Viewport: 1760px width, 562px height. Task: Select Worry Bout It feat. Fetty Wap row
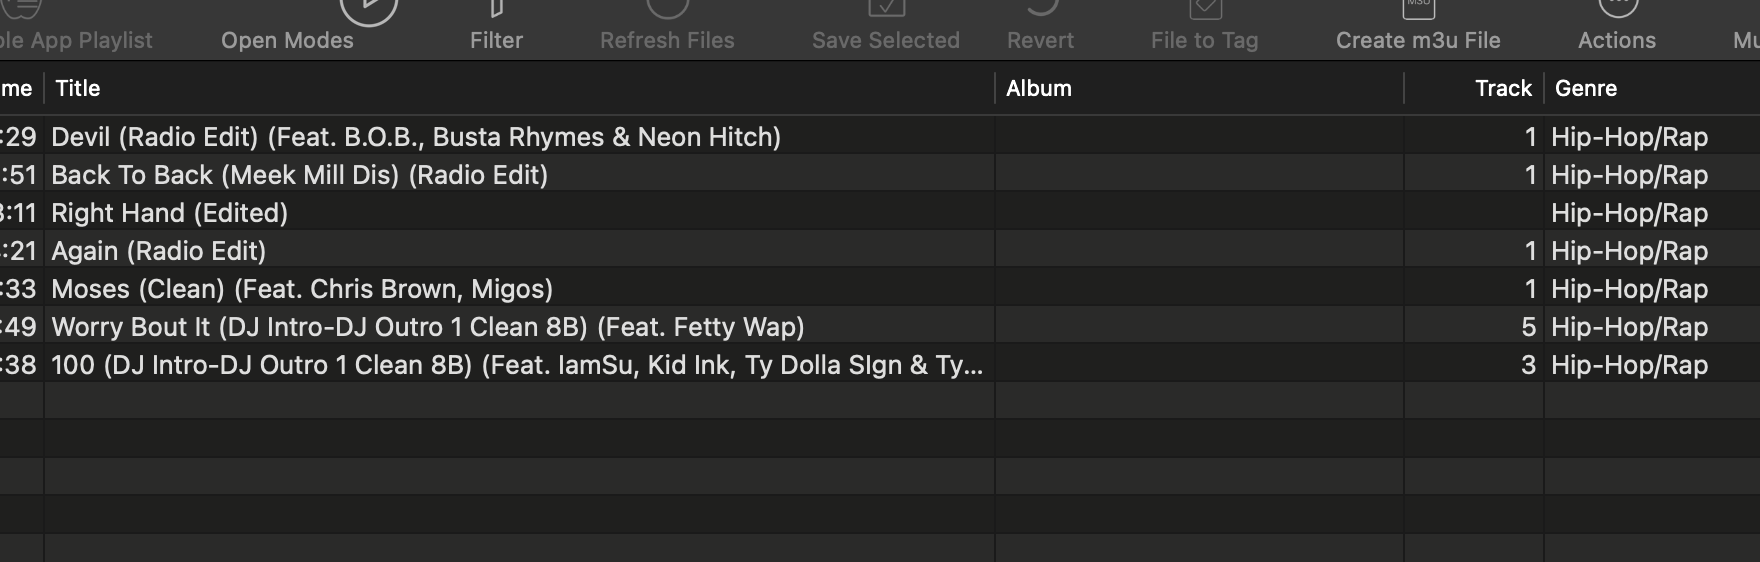point(428,327)
